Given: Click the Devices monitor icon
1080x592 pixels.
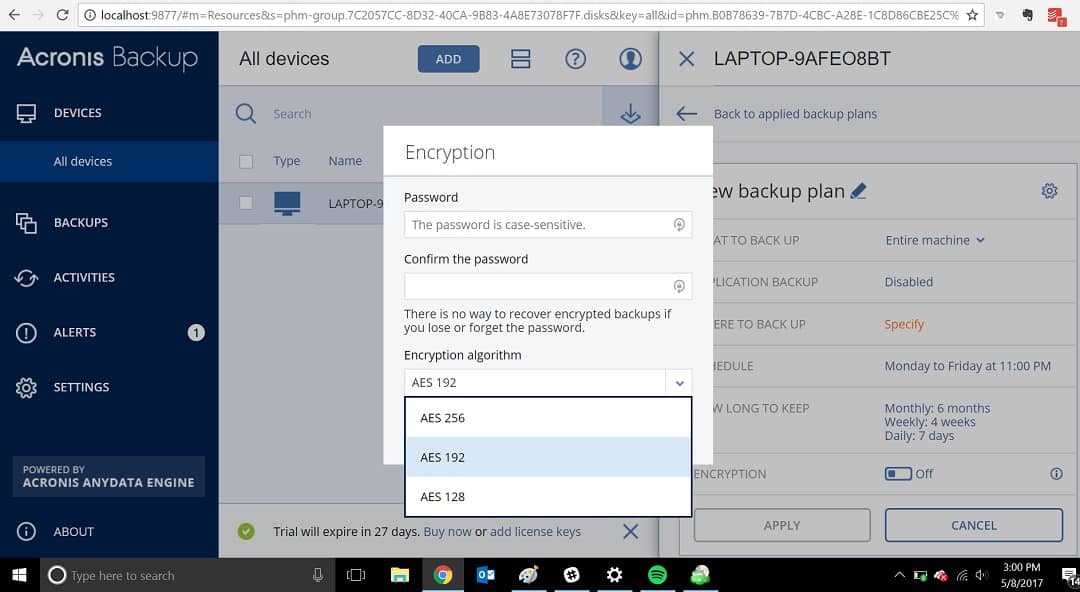Looking at the screenshot, I should tap(26, 113).
